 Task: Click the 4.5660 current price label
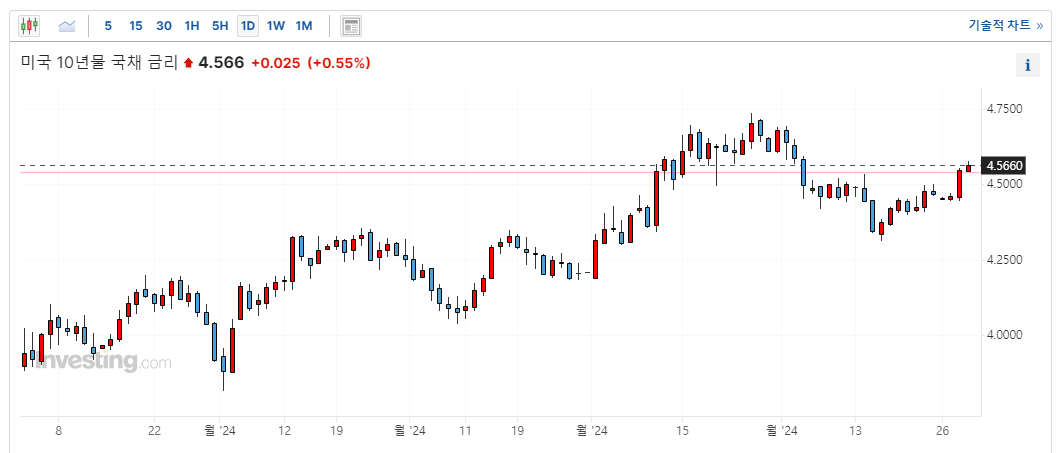coord(1005,165)
